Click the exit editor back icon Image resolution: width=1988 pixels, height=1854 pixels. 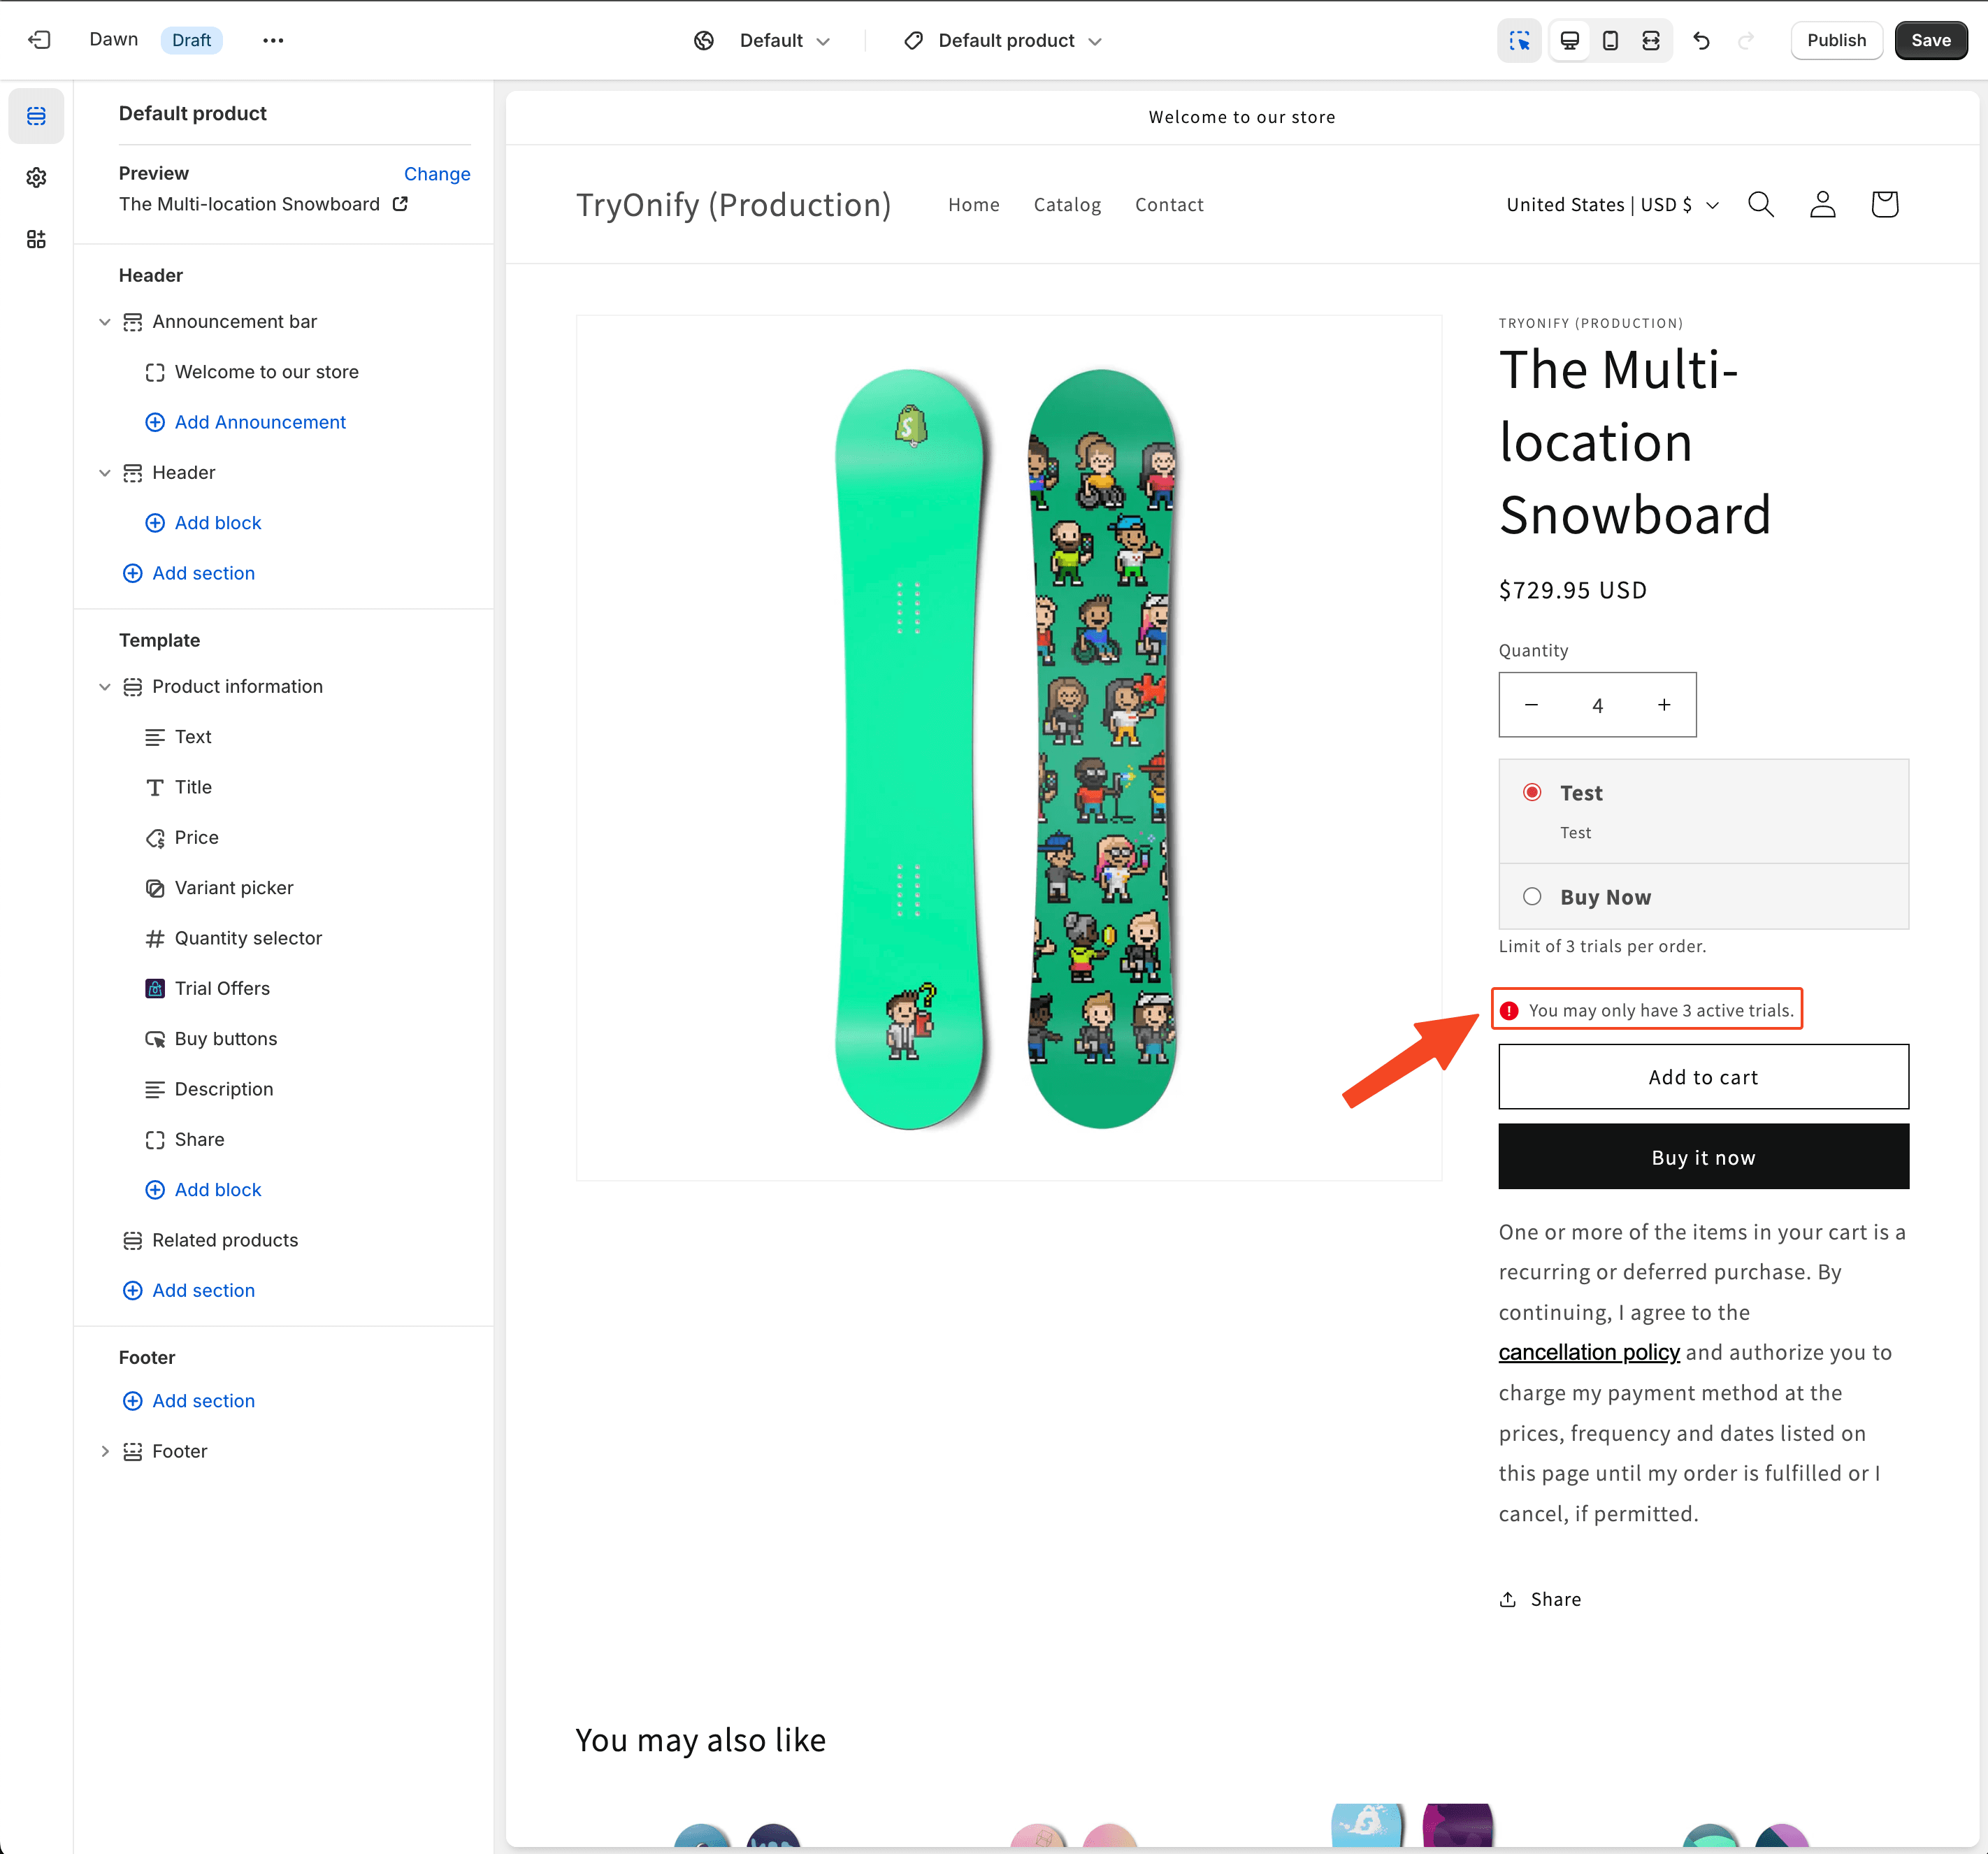(x=39, y=40)
